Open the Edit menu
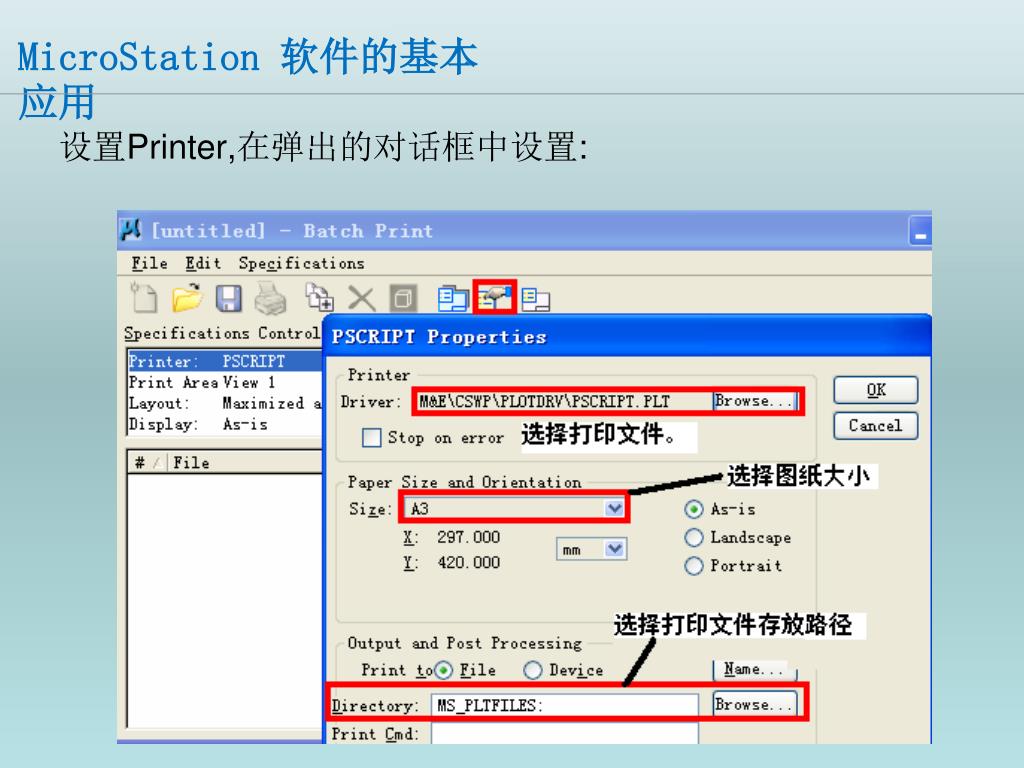This screenshot has width=1024, height=768. point(202,263)
